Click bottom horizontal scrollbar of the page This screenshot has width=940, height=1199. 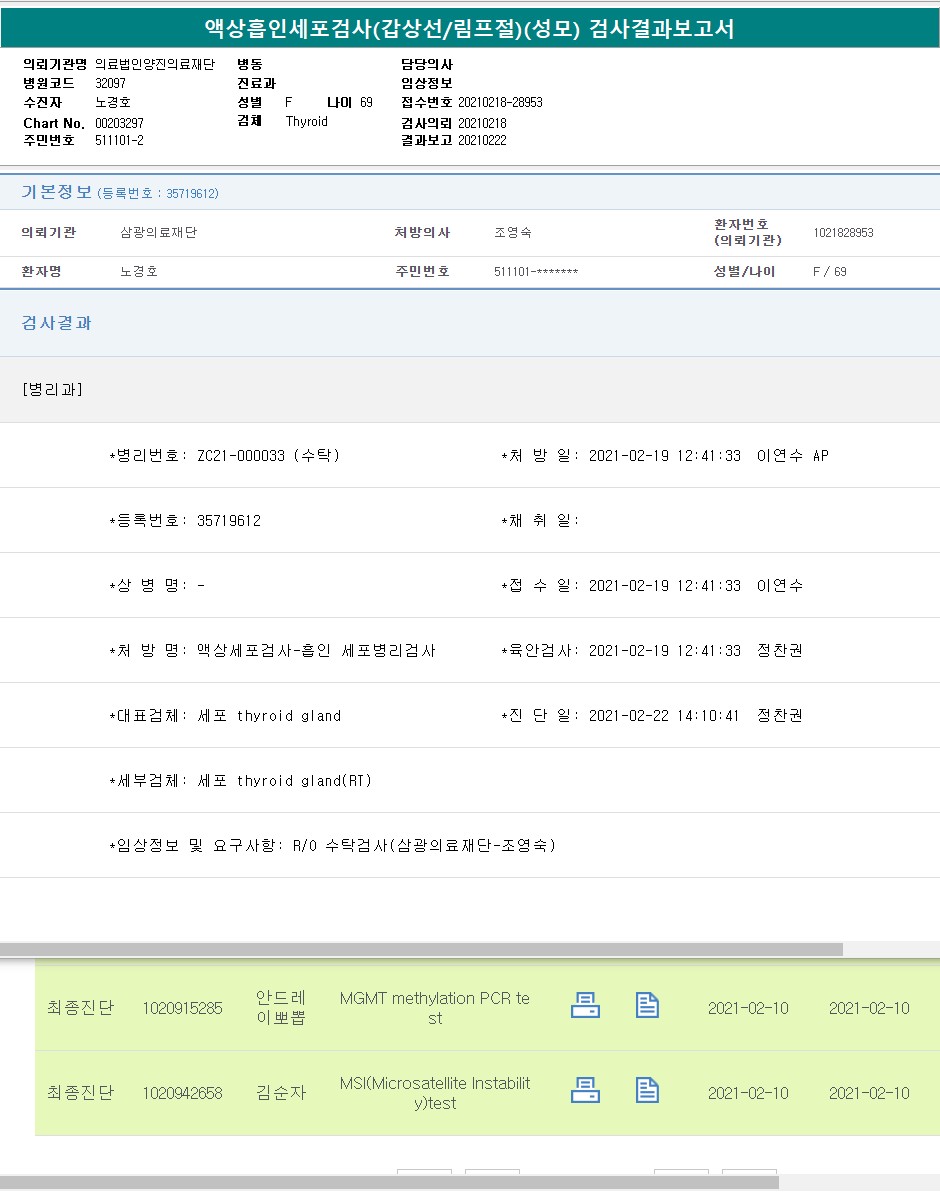click(388, 1183)
